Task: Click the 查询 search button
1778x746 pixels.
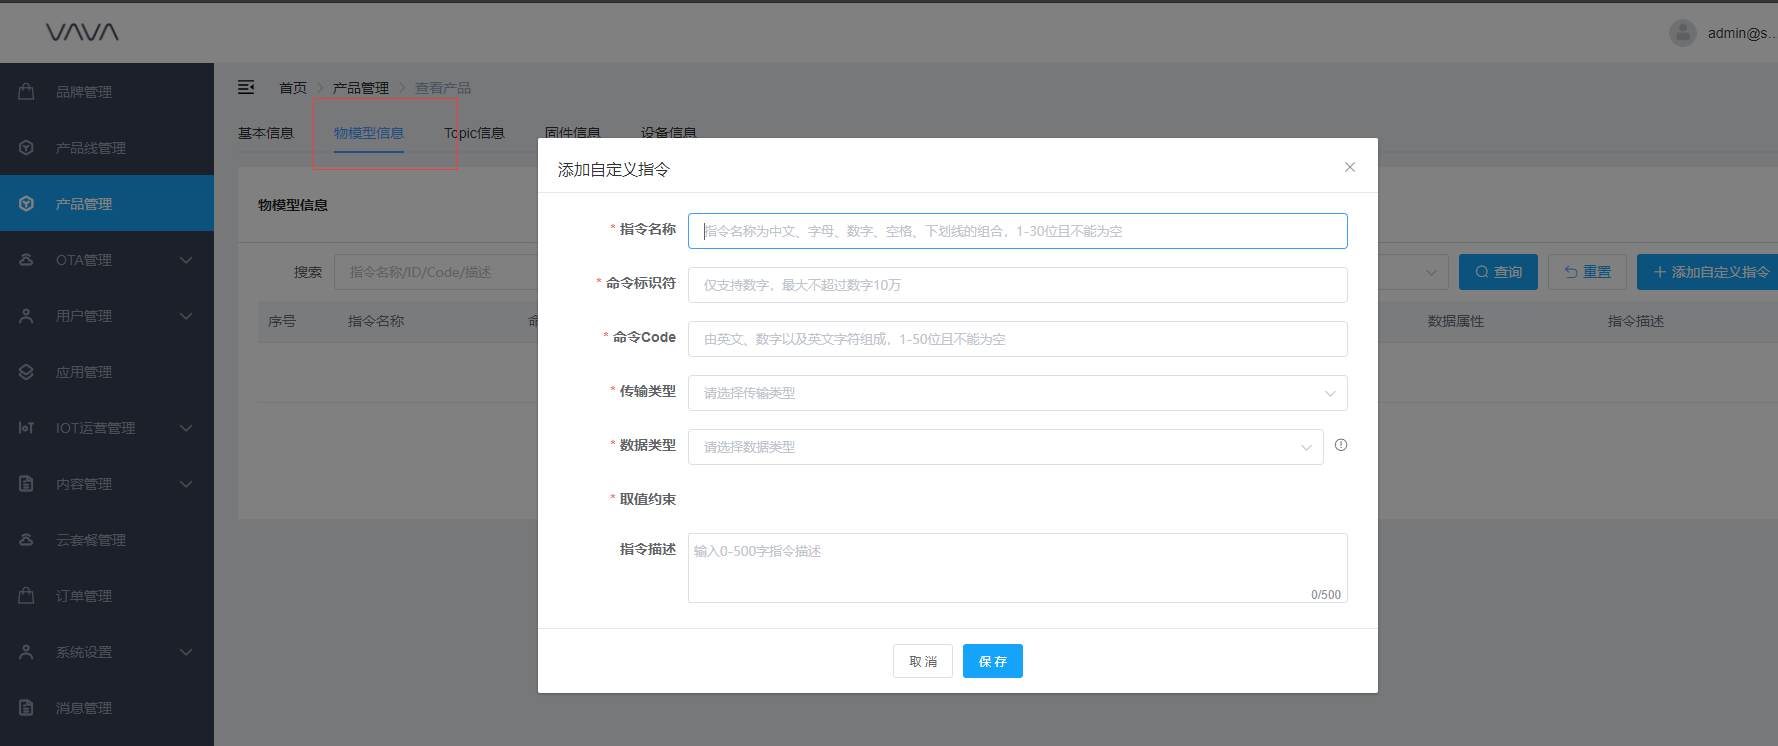Action: [x=1498, y=272]
